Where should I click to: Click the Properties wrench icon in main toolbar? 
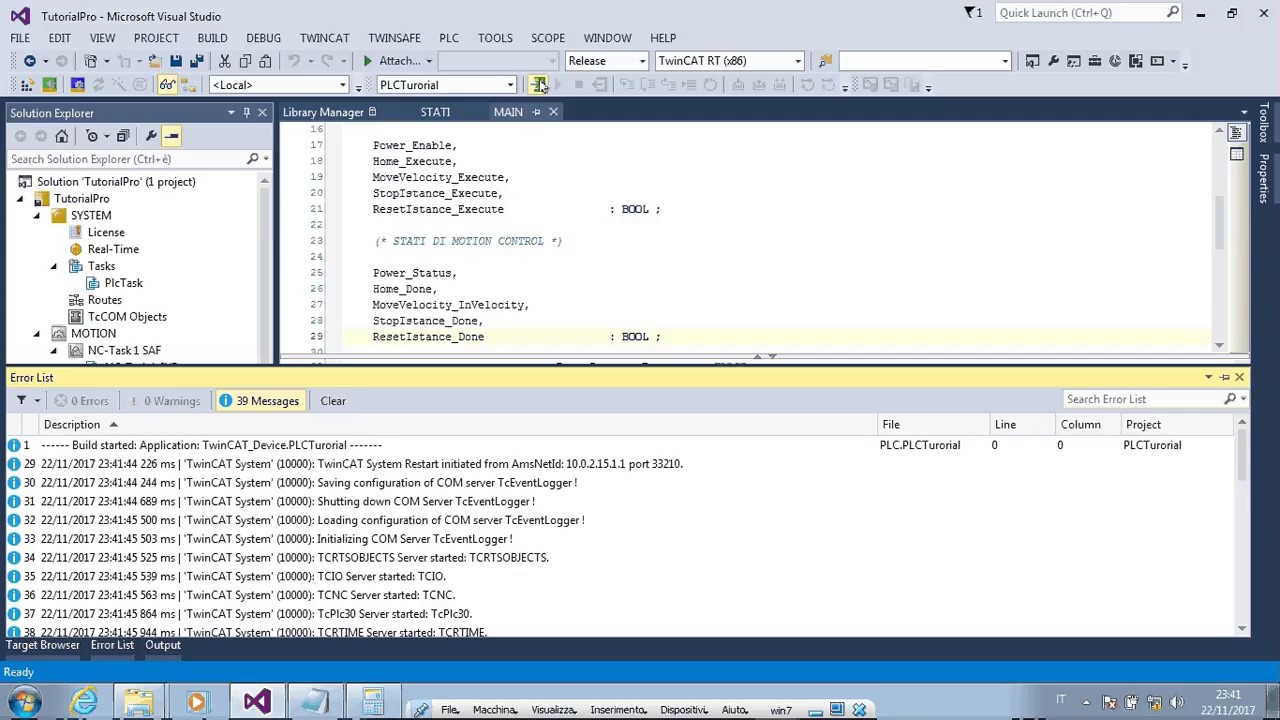[x=1053, y=61]
